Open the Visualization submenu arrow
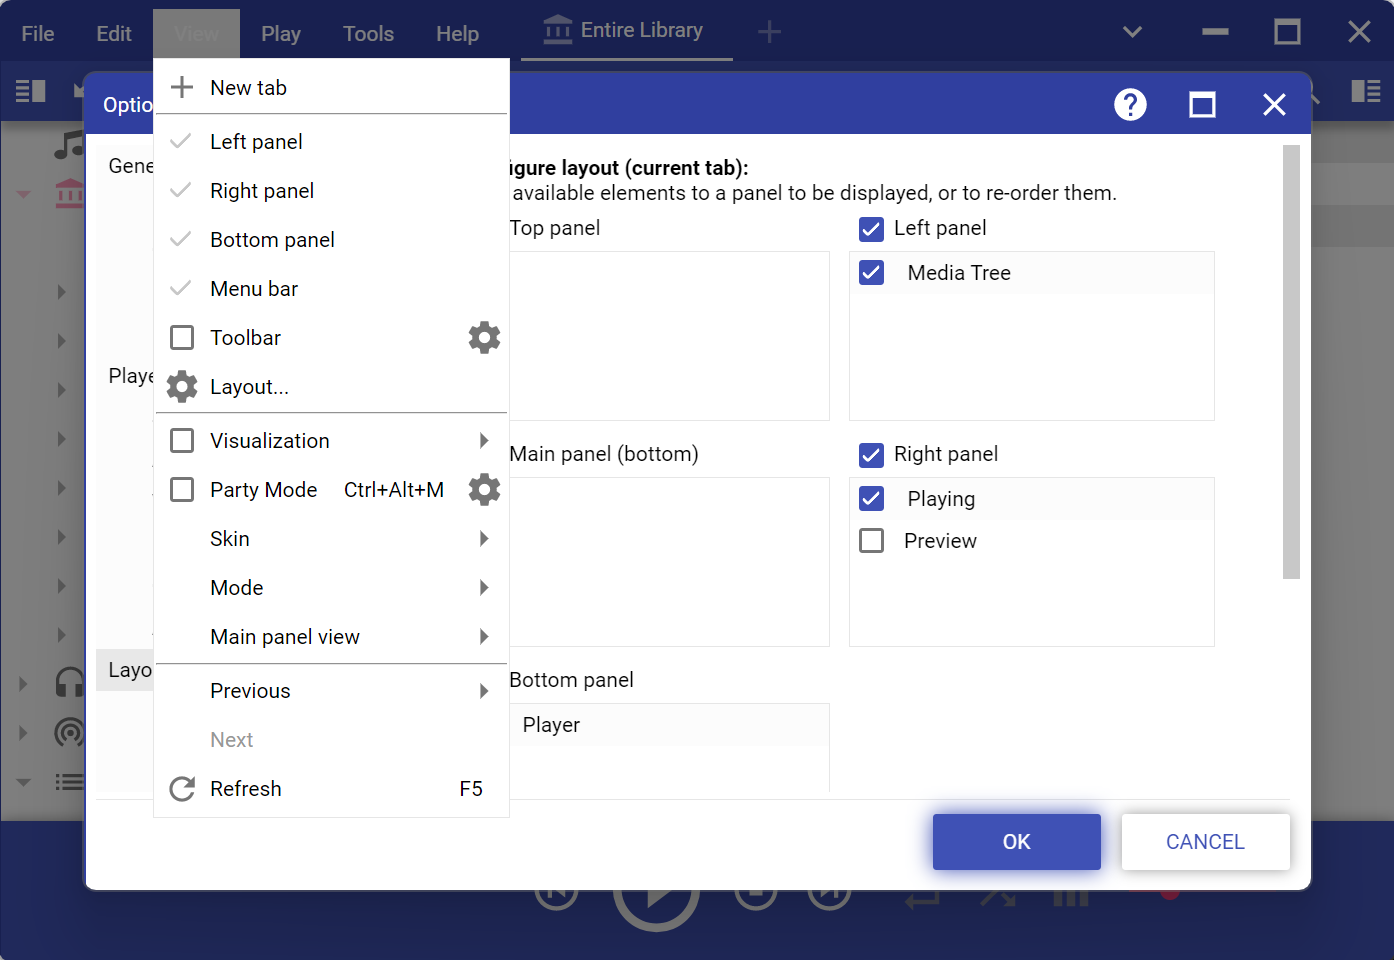1394x960 pixels. (484, 441)
